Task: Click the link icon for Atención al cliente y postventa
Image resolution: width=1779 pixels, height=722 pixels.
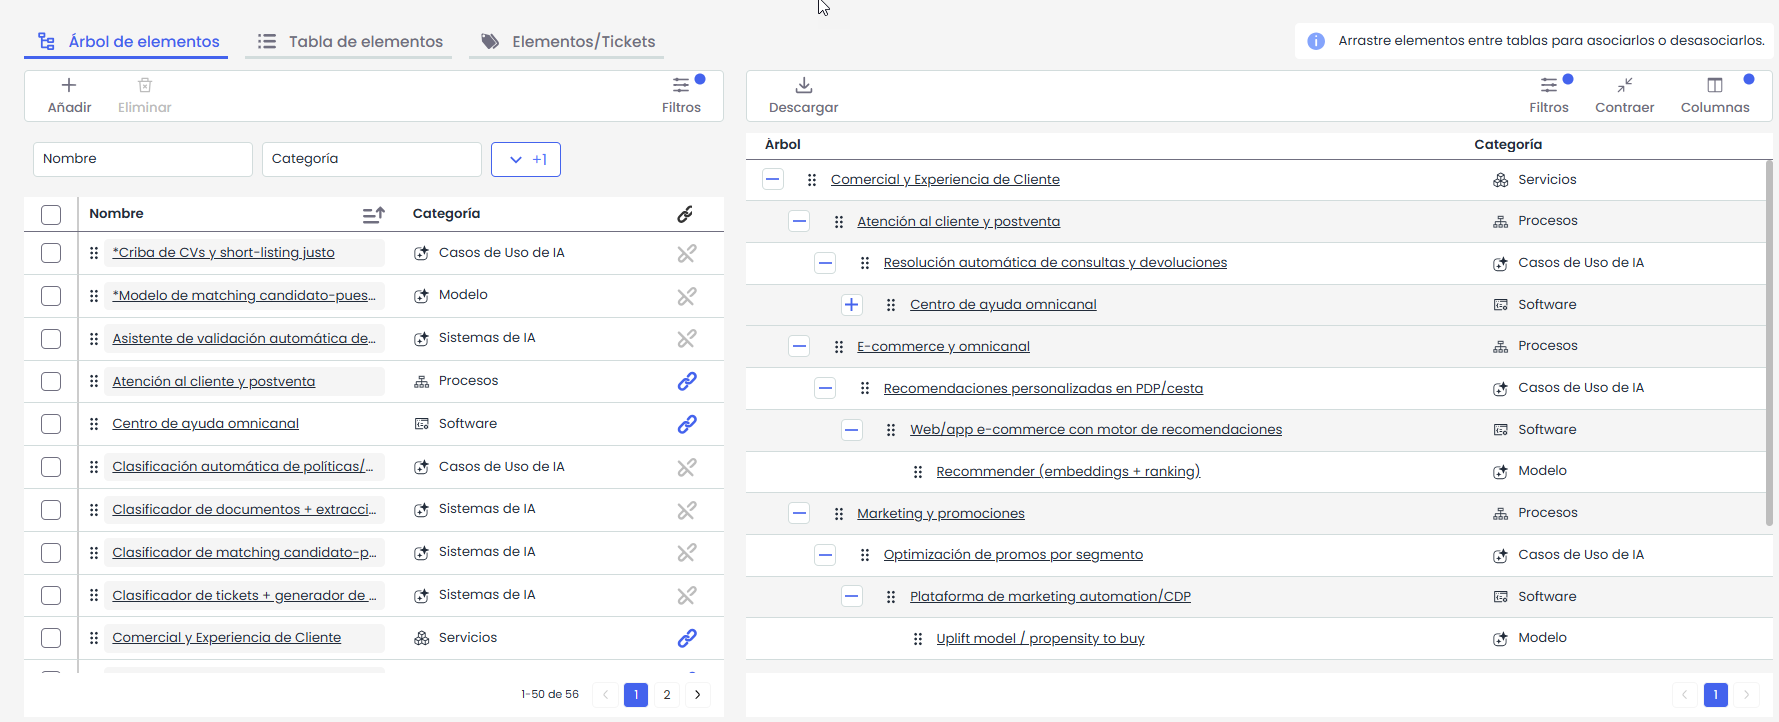Action: click(687, 381)
